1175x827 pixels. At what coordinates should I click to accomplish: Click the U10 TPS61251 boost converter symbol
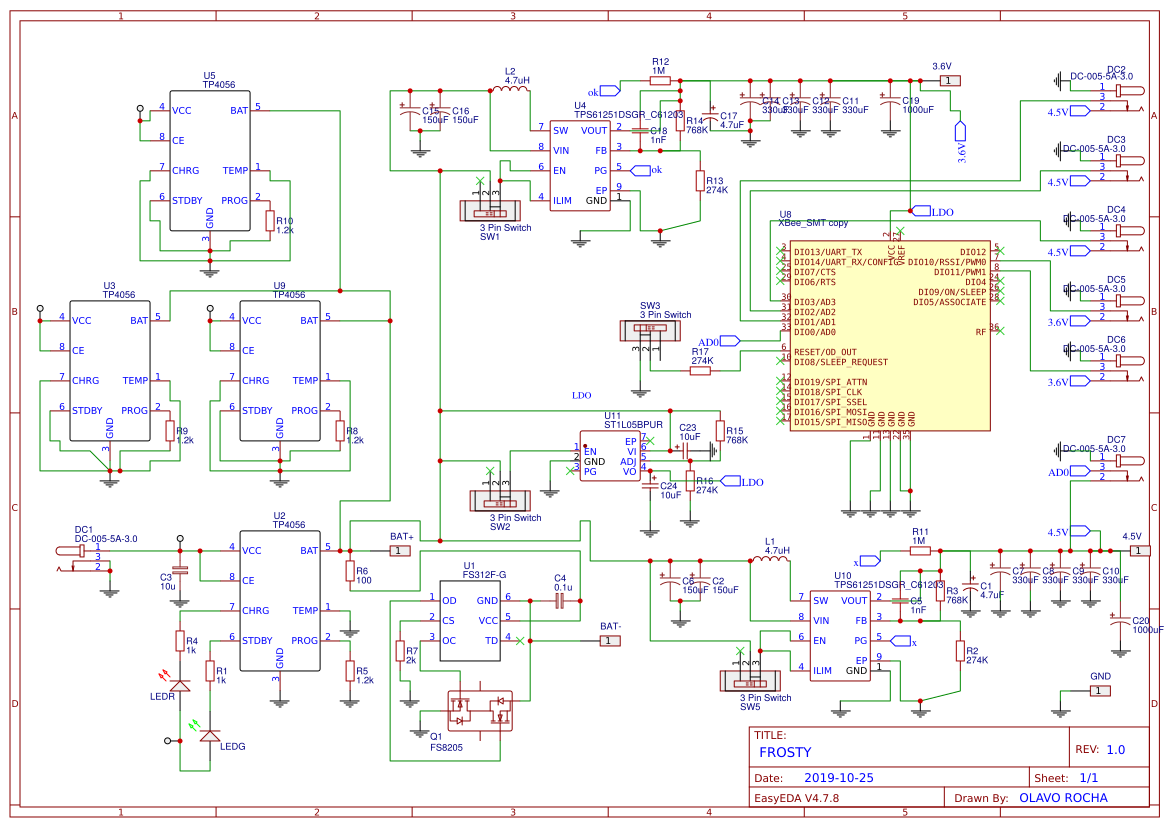click(x=840, y=635)
